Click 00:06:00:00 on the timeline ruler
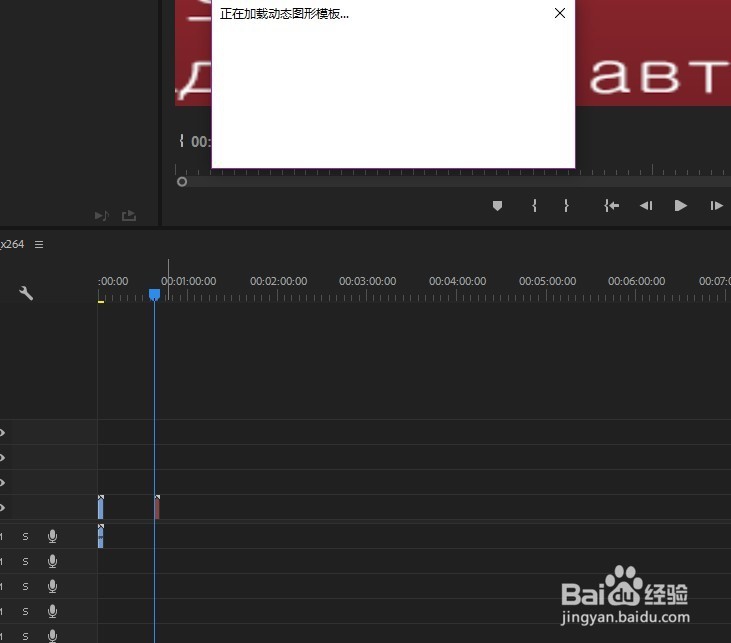Image resolution: width=731 pixels, height=643 pixels. (x=636, y=281)
